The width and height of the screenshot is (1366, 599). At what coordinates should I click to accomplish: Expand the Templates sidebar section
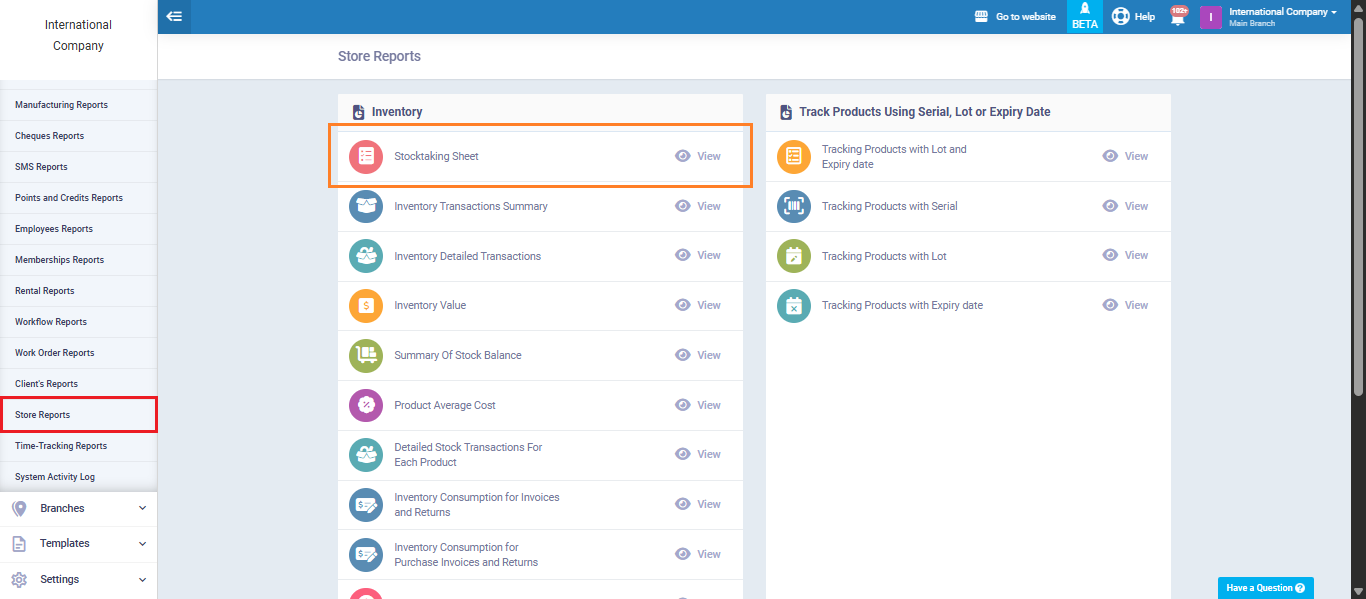pyautogui.click(x=78, y=543)
